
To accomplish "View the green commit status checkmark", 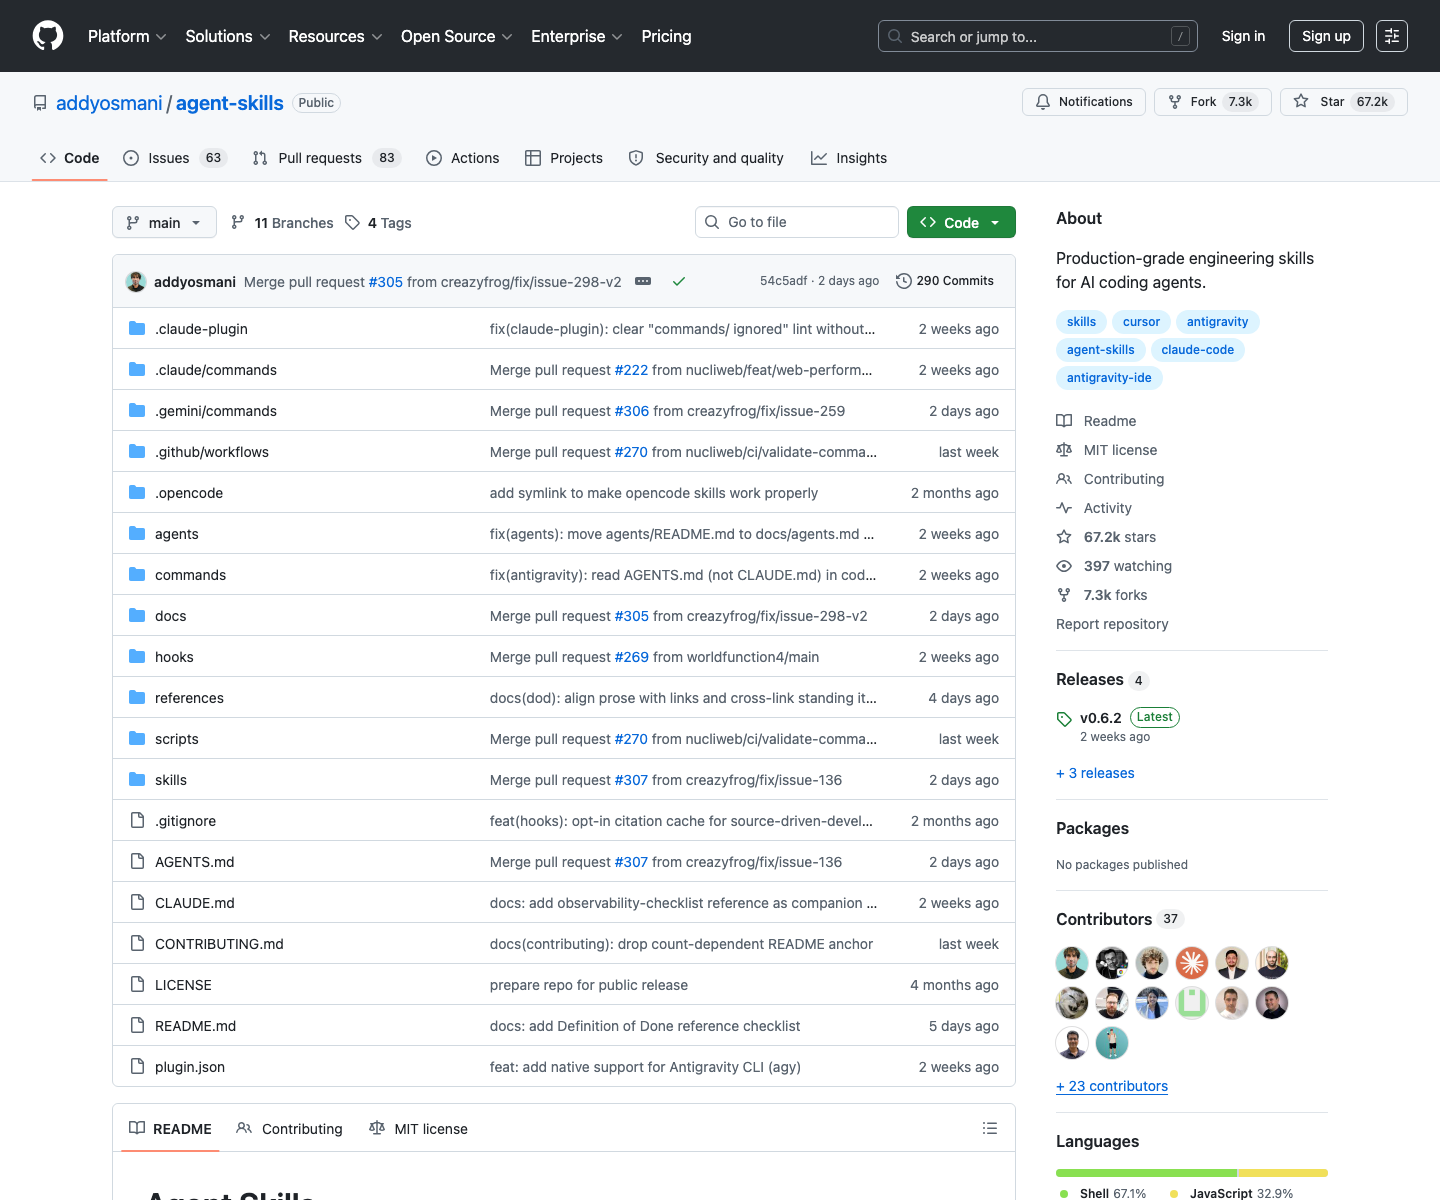I will click(679, 281).
